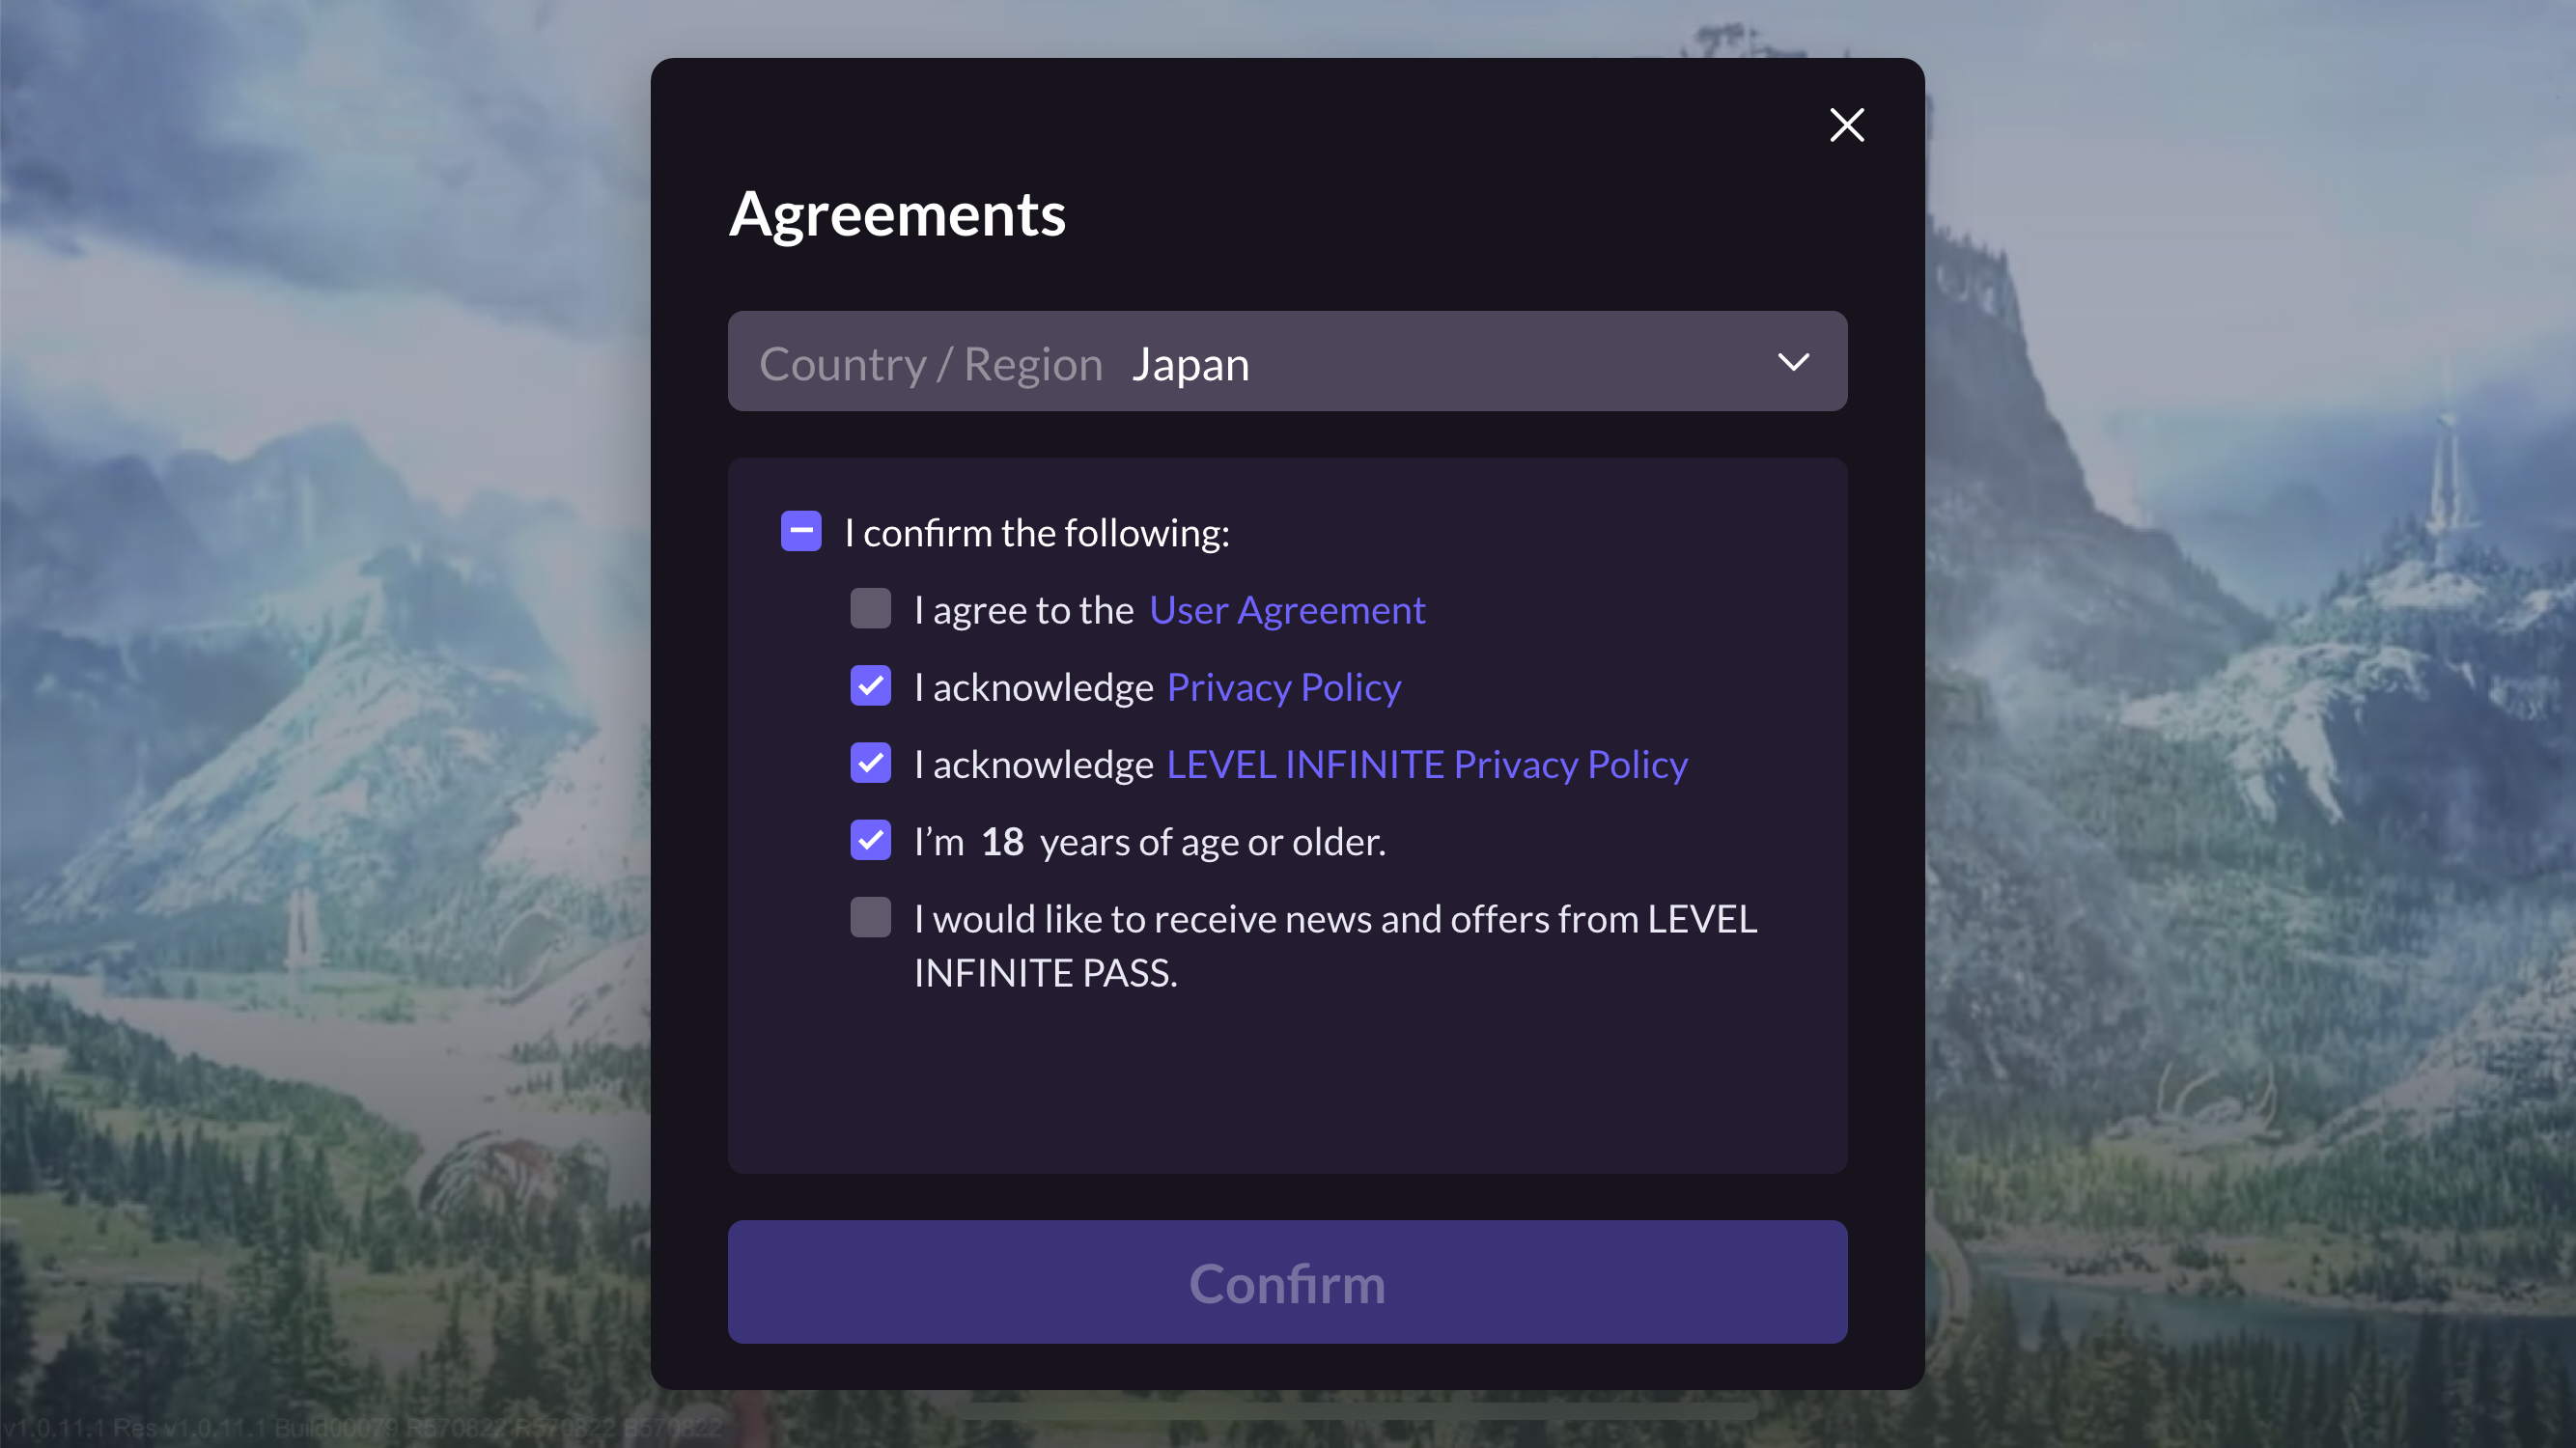
Task: Disable the Privacy Policy acknowledgment checkbox
Action: pyautogui.click(x=871, y=686)
